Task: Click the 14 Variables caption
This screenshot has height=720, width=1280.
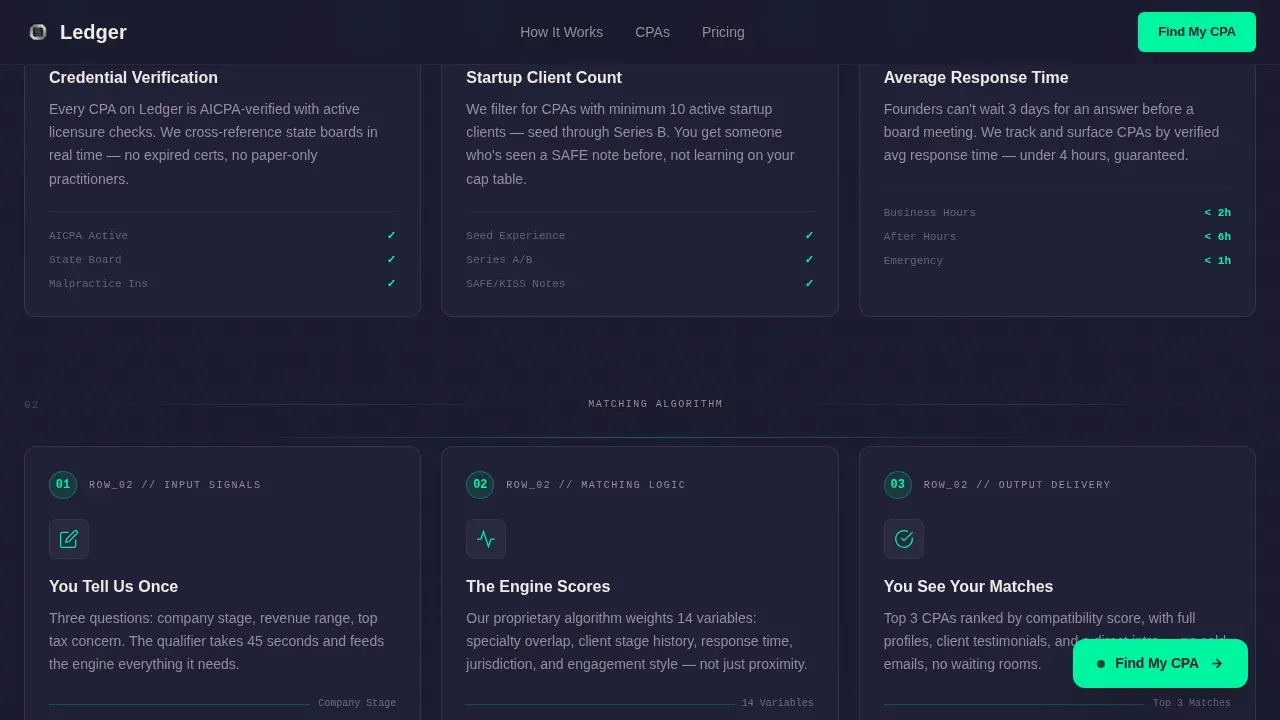Action: point(777,704)
